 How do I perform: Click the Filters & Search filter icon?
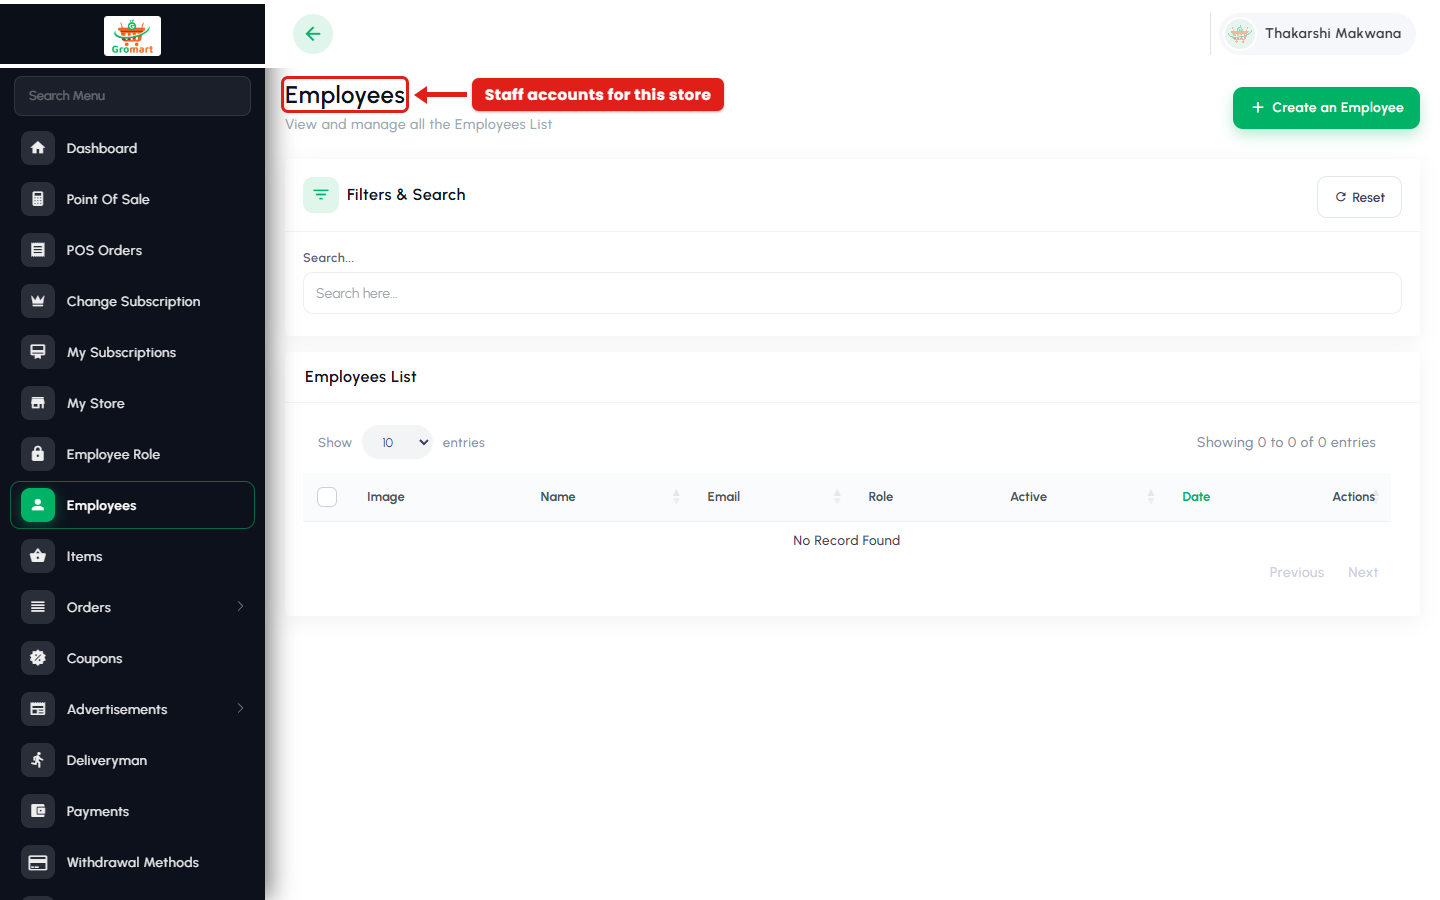pyautogui.click(x=321, y=195)
